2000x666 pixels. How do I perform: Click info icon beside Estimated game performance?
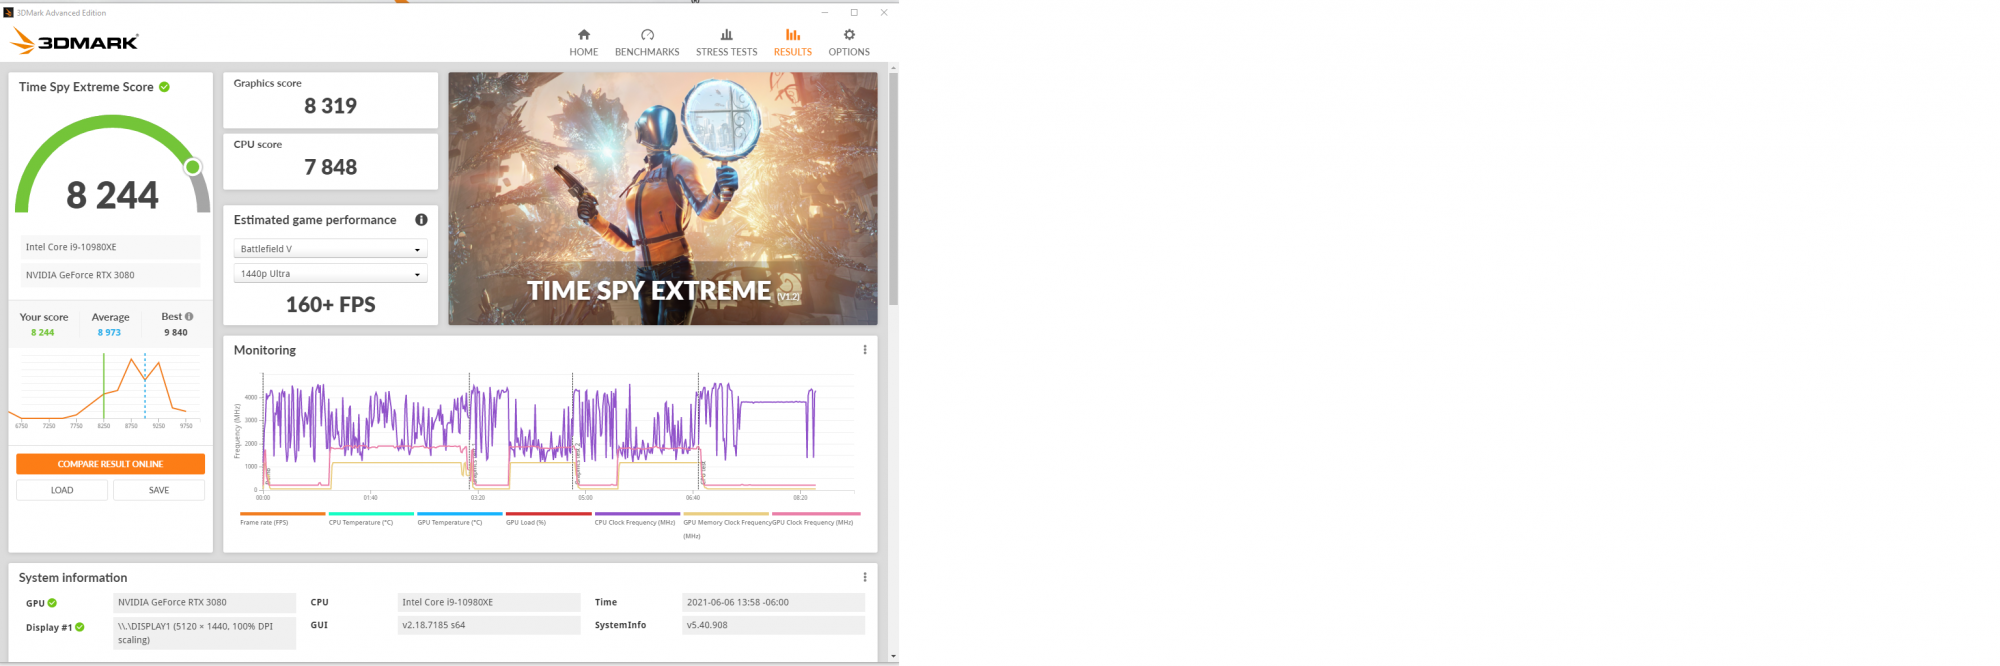pyautogui.click(x=421, y=220)
